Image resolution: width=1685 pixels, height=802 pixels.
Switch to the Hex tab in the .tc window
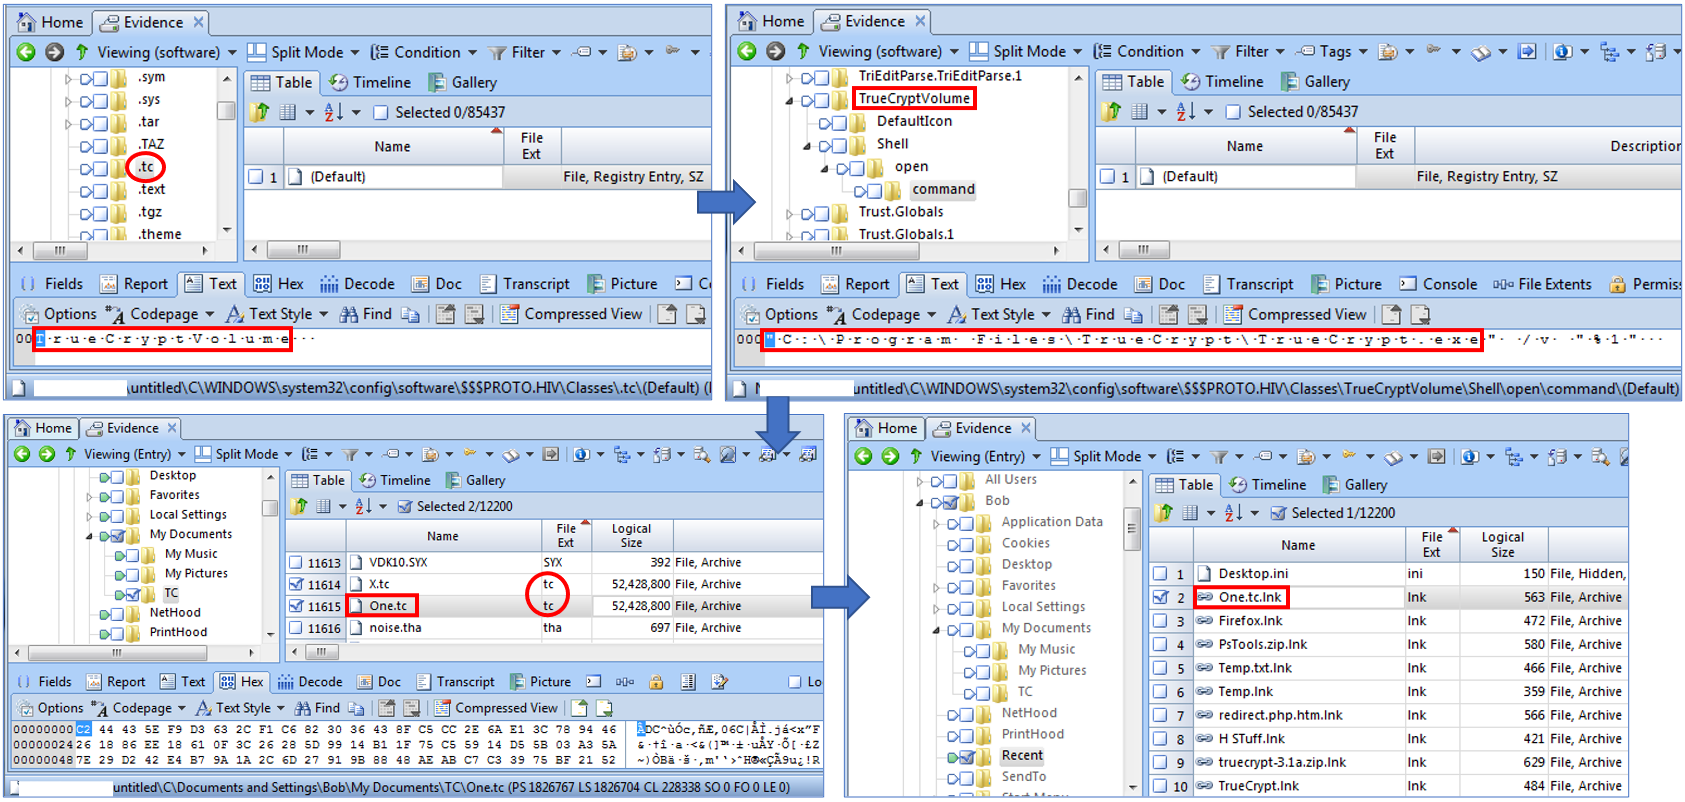[279, 284]
